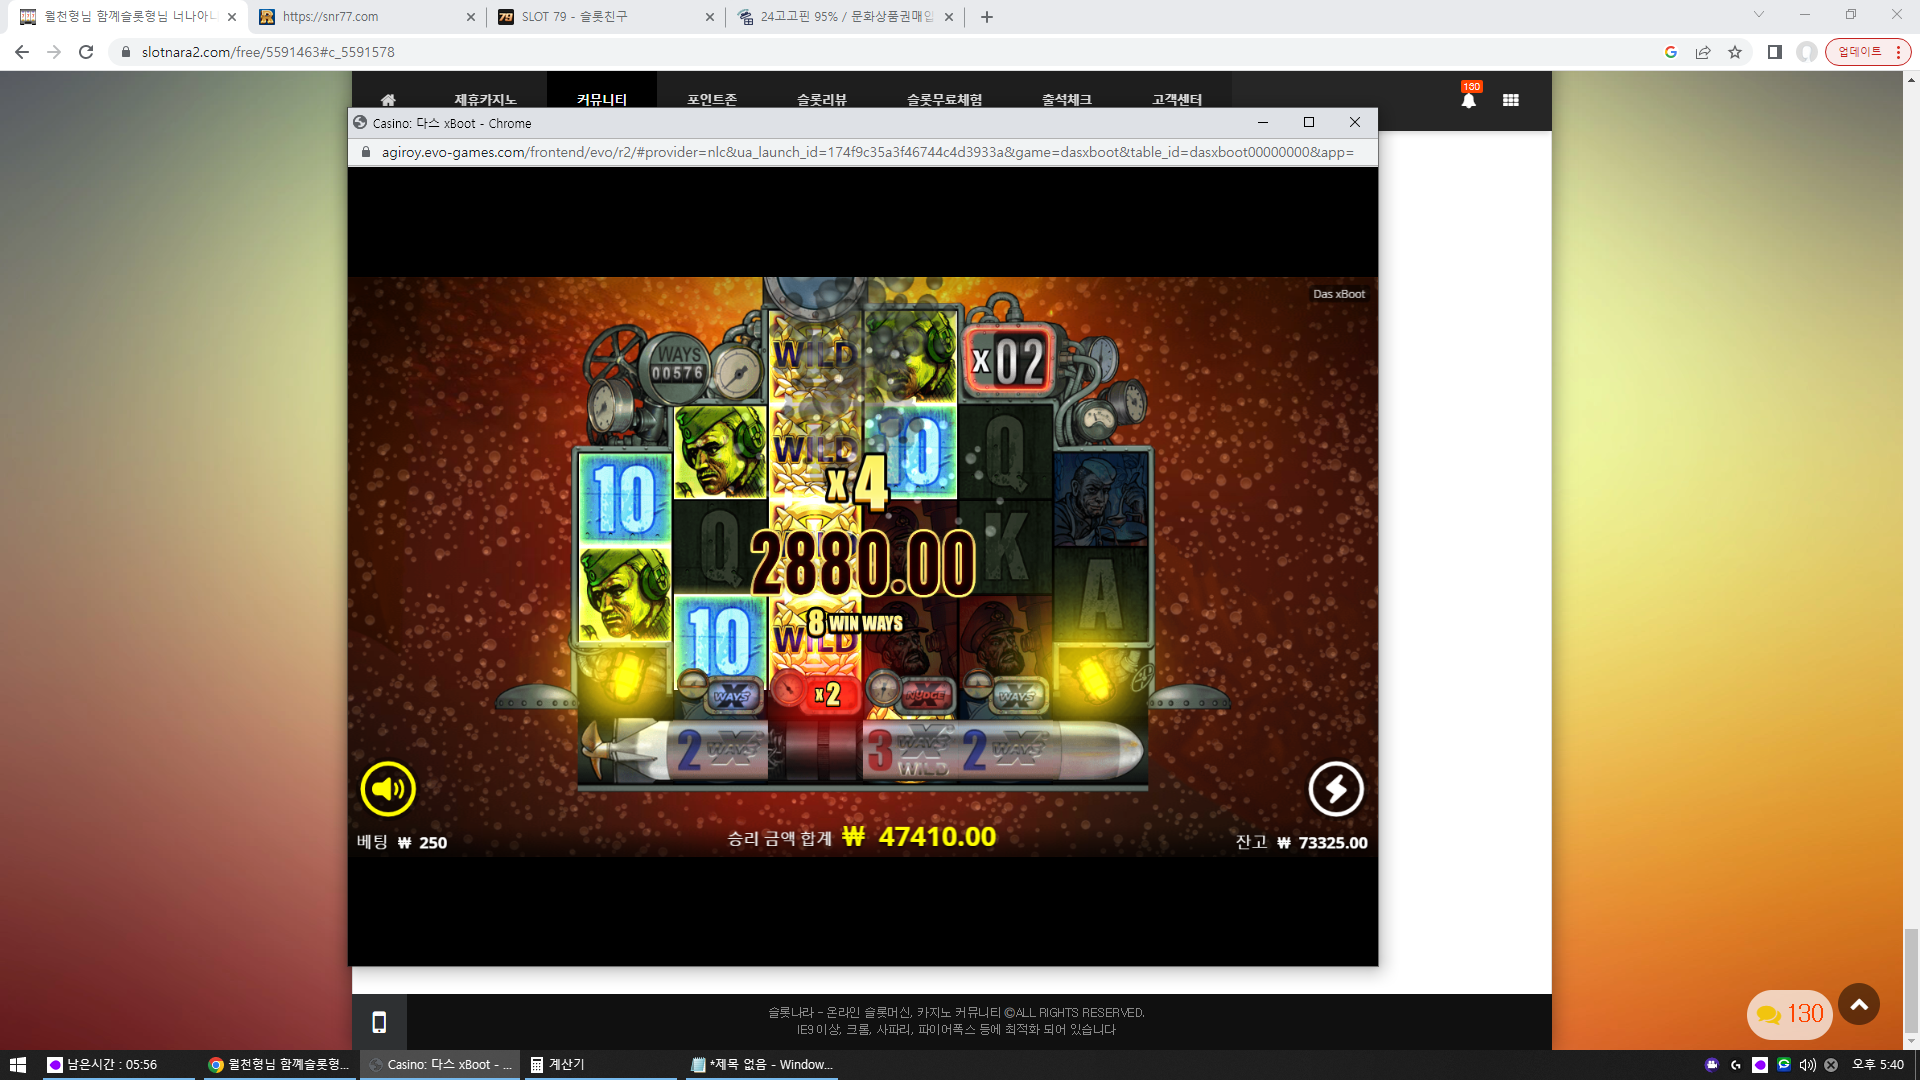Open the 출석체크 menu
Viewport: 1920px width, 1080px height.
pyautogui.click(x=1067, y=99)
